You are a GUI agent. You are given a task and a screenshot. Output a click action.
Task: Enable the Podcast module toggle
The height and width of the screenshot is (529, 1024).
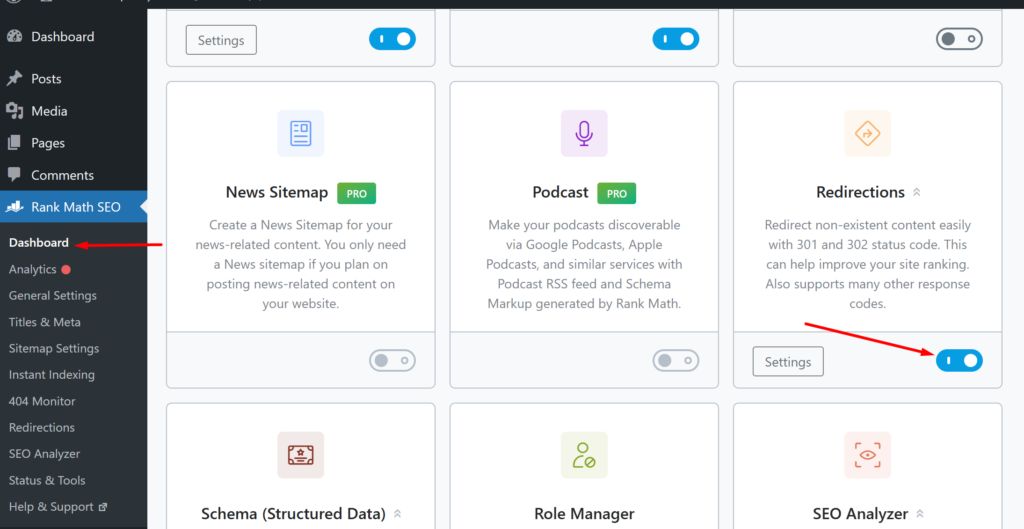coord(675,361)
